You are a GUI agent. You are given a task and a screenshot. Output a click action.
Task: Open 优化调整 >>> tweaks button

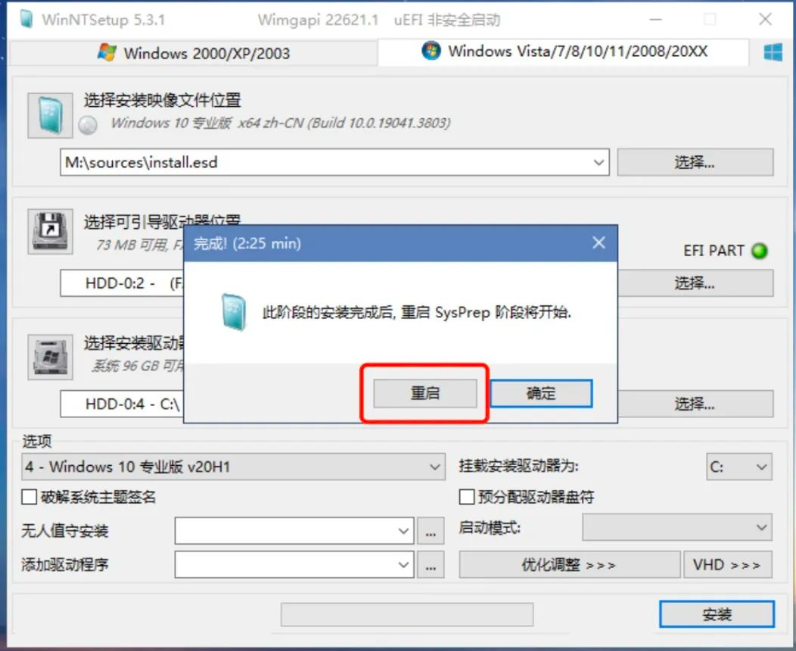pyautogui.click(x=570, y=565)
